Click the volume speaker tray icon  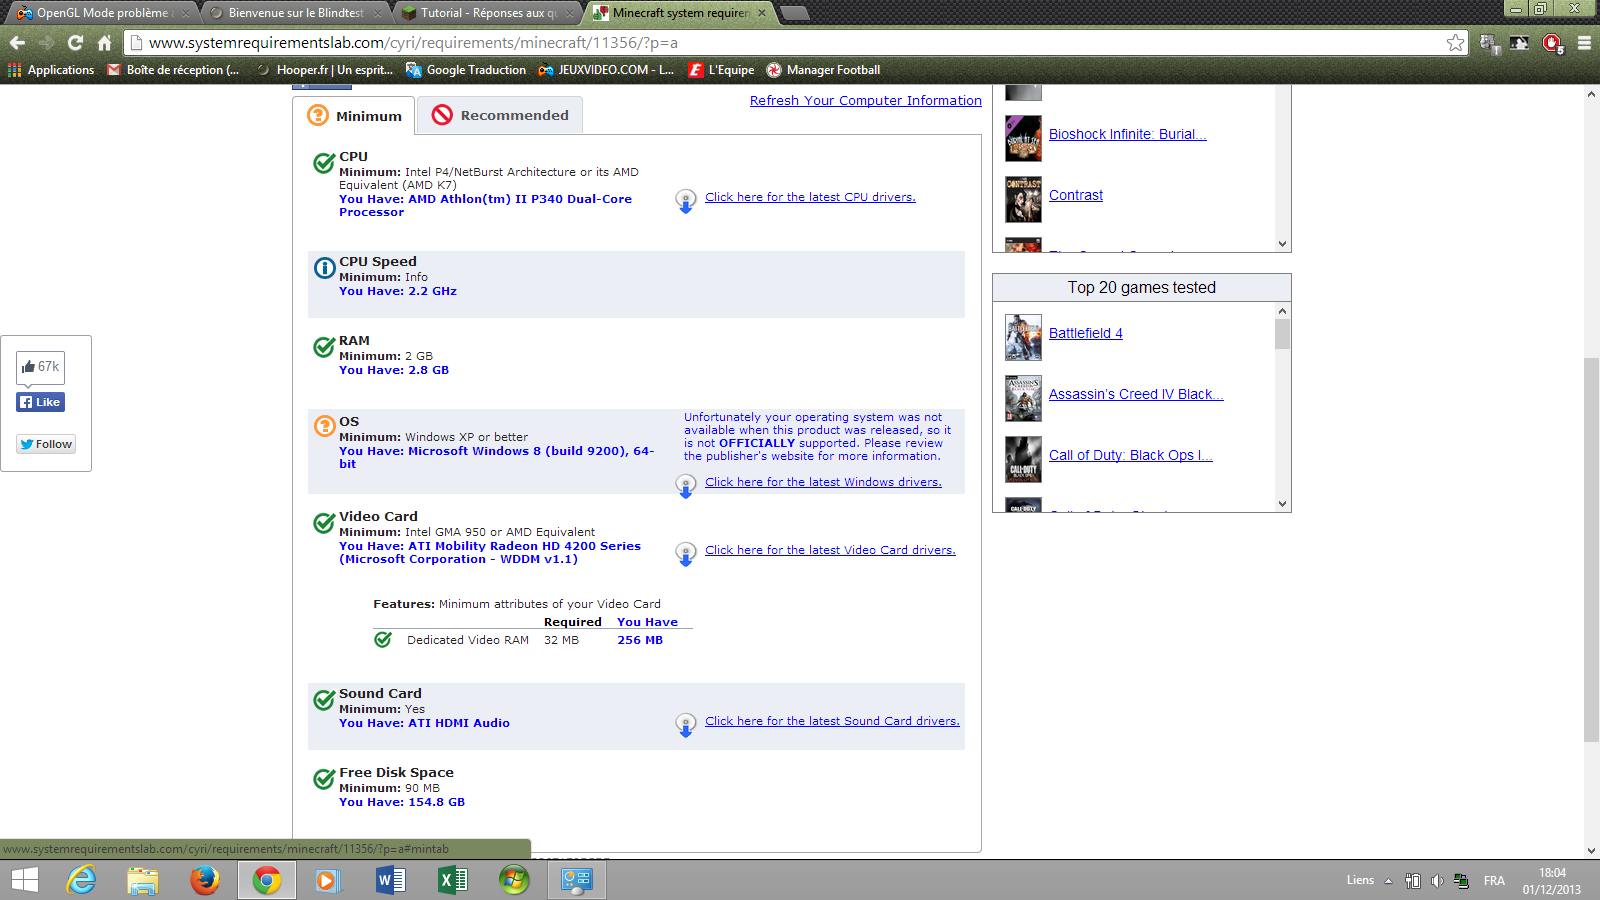click(x=1437, y=881)
